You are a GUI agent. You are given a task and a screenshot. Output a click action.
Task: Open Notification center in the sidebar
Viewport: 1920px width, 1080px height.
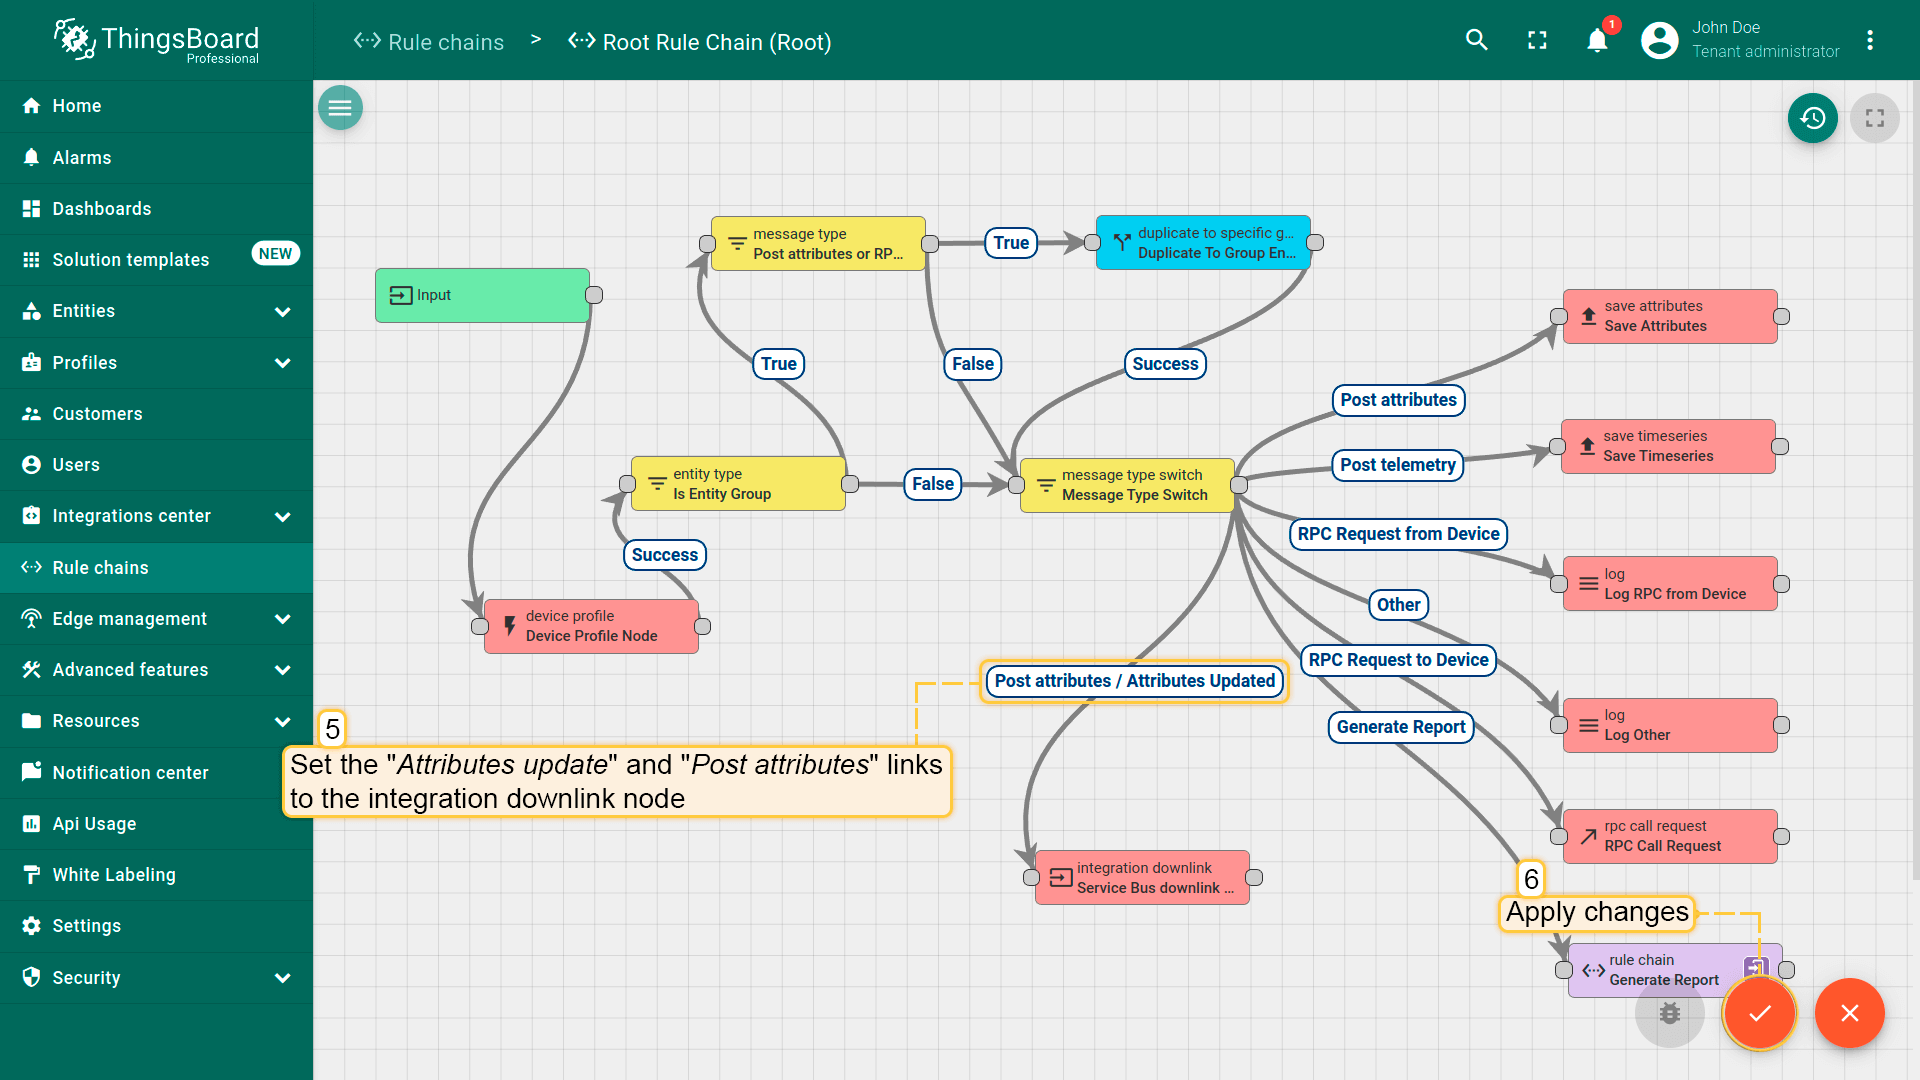click(x=130, y=773)
